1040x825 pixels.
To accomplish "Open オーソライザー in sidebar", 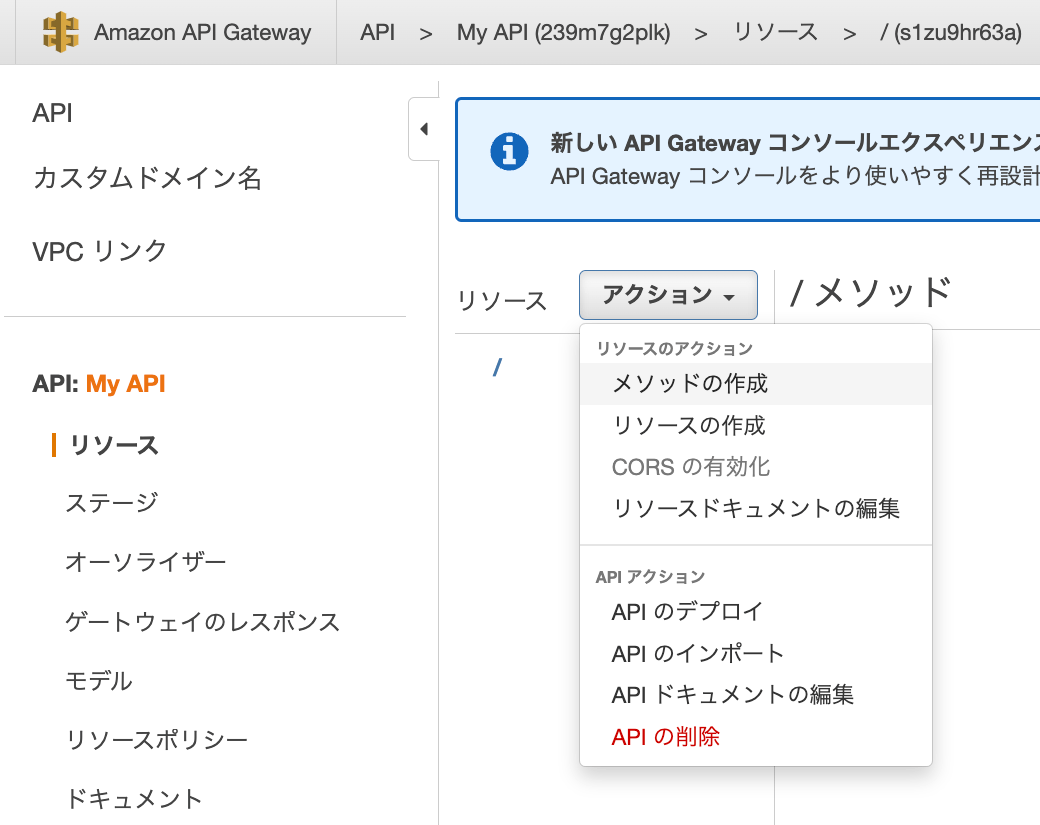I will point(146,562).
